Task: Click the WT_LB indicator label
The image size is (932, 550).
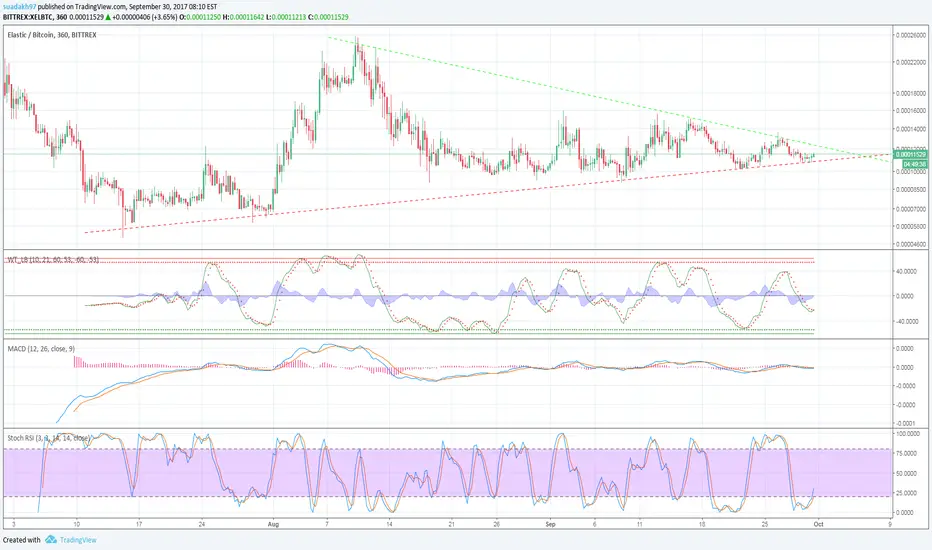Action: point(53,260)
